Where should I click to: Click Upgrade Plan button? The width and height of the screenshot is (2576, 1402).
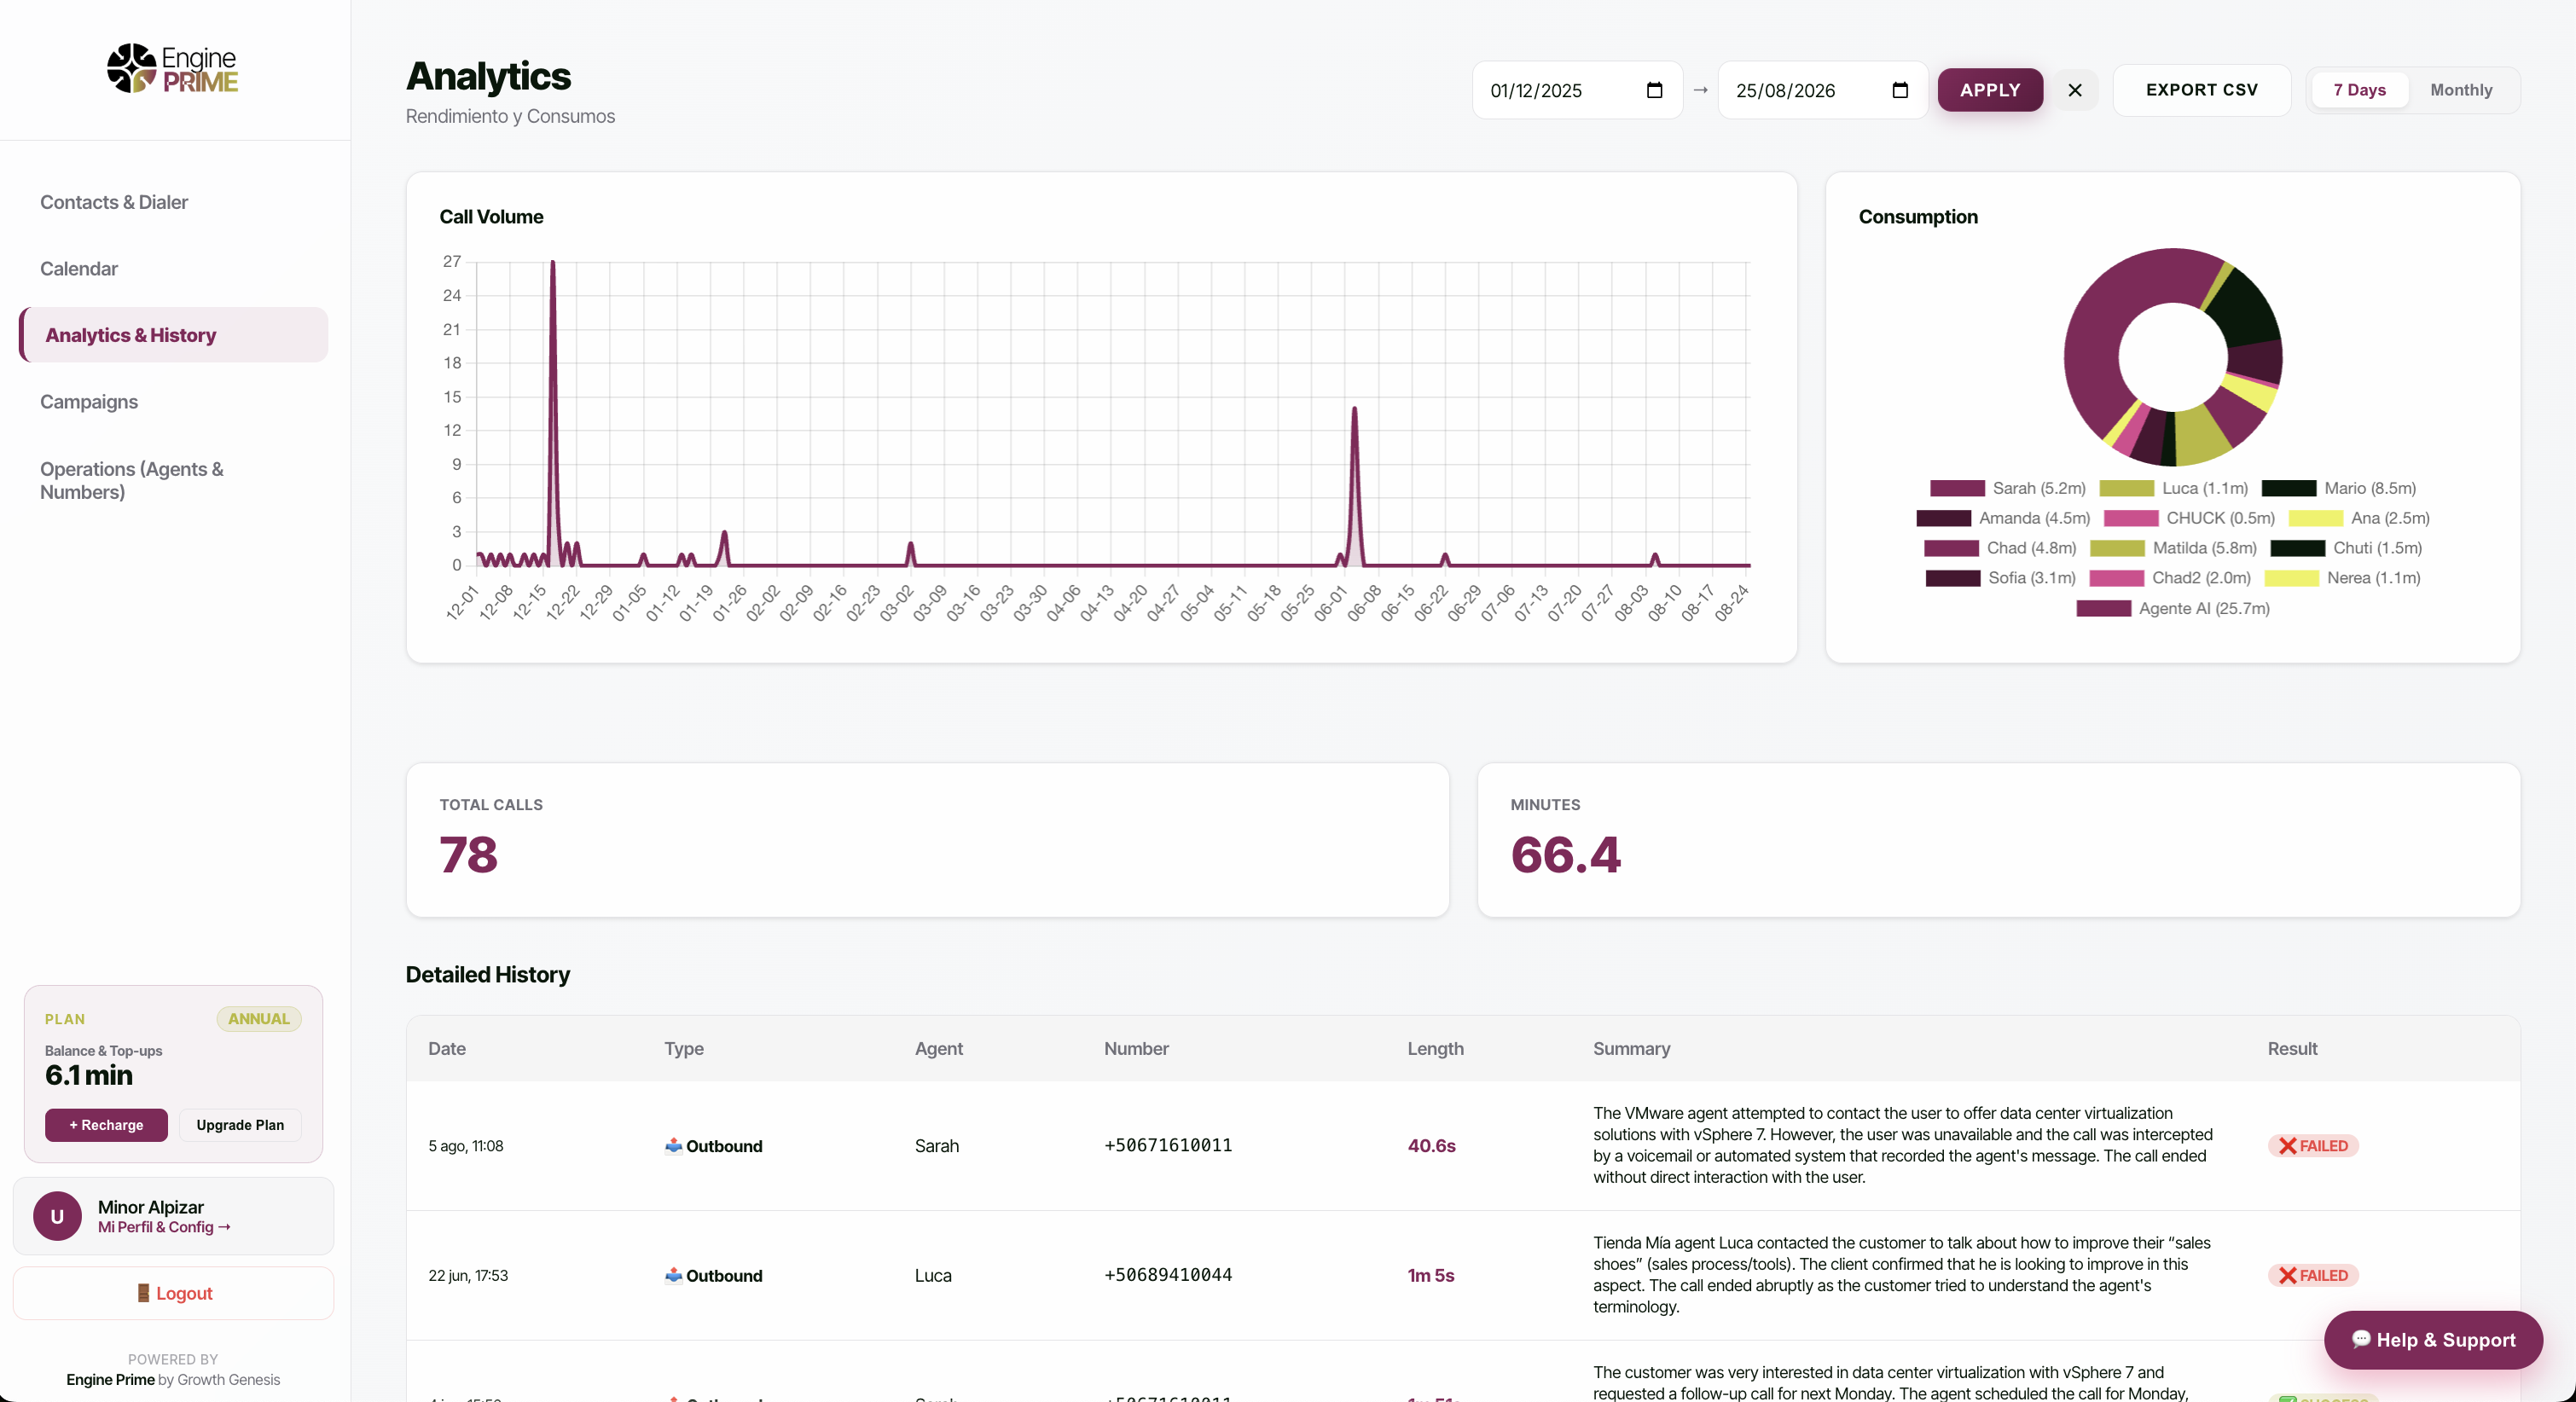click(x=240, y=1125)
